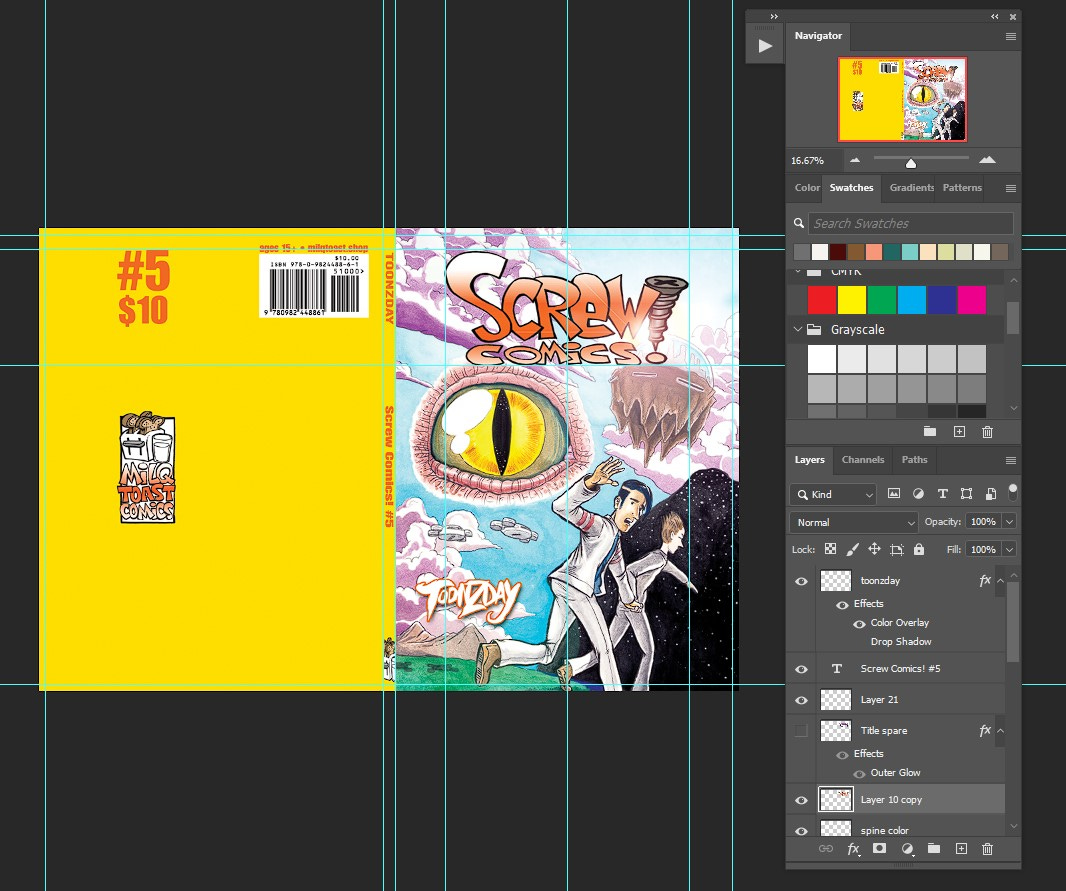The height and width of the screenshot is (891, 1066).
Task: Select the yellow CMYK swatch
Action: (852, 300)
